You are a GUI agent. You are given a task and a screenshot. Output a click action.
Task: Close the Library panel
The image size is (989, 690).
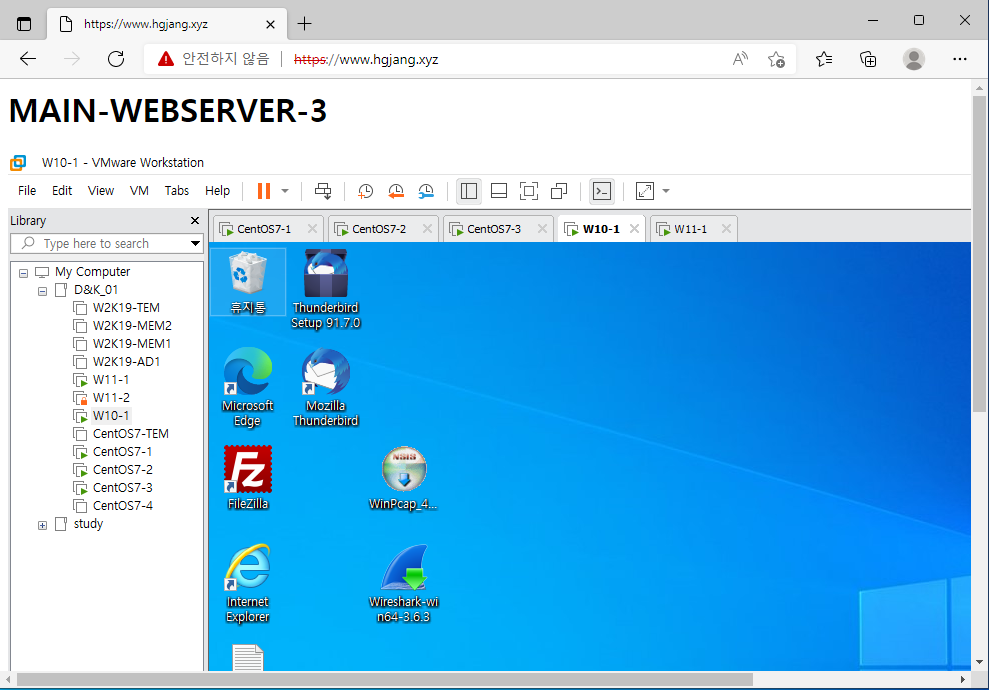point(195,220)
